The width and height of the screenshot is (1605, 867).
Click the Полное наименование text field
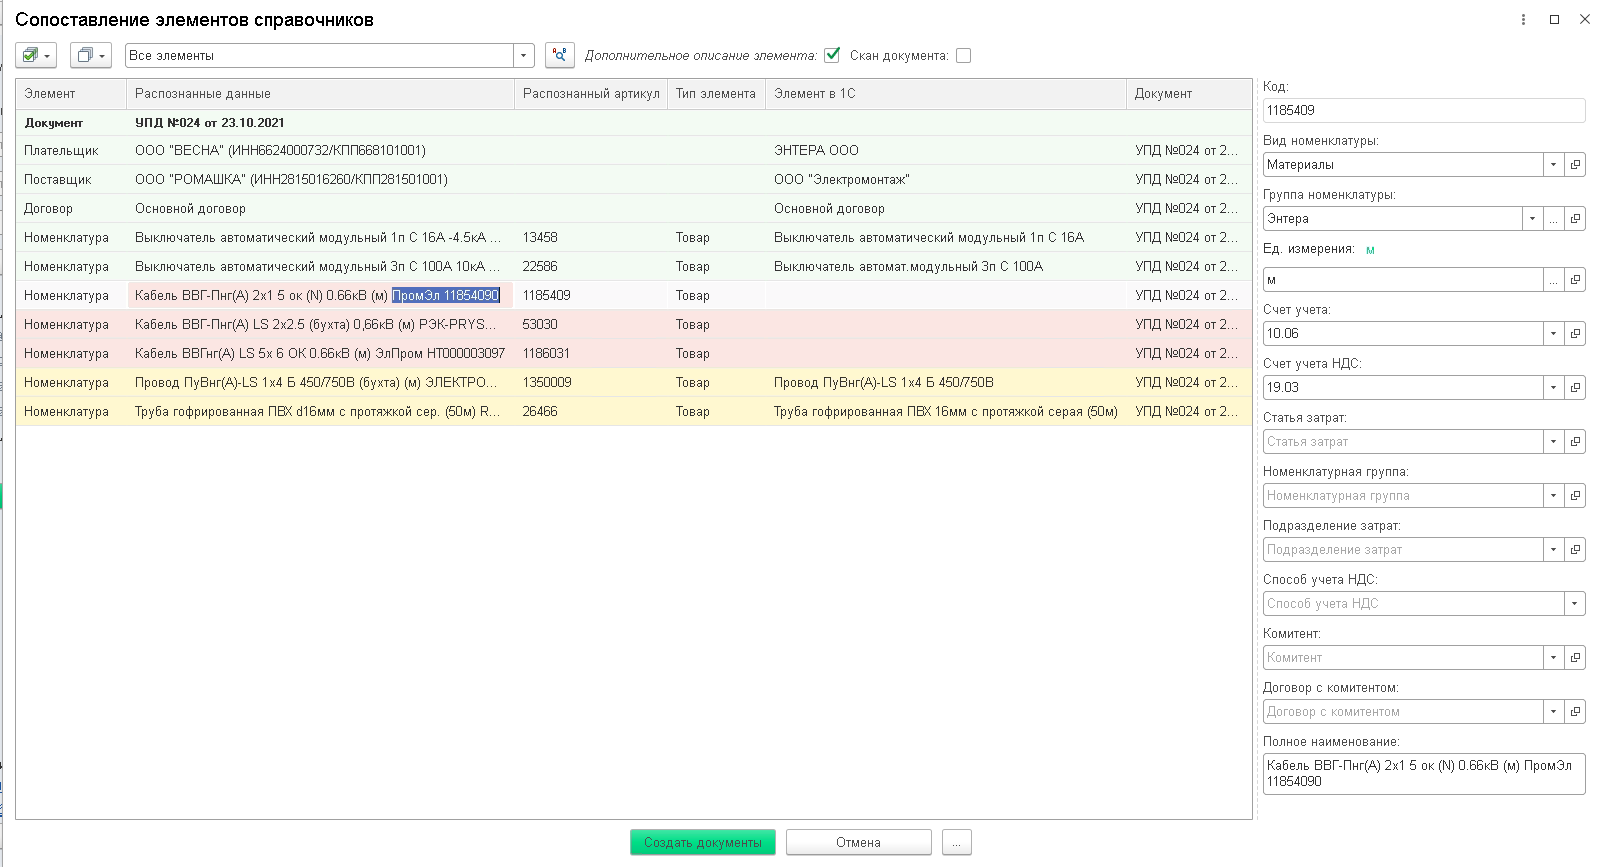1424,774
